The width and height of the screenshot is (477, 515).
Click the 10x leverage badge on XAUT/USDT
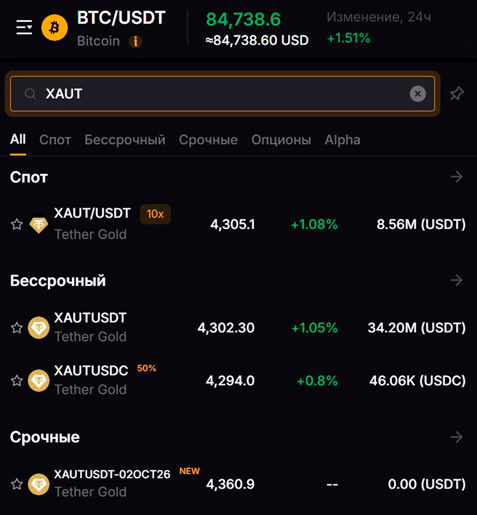155,214
